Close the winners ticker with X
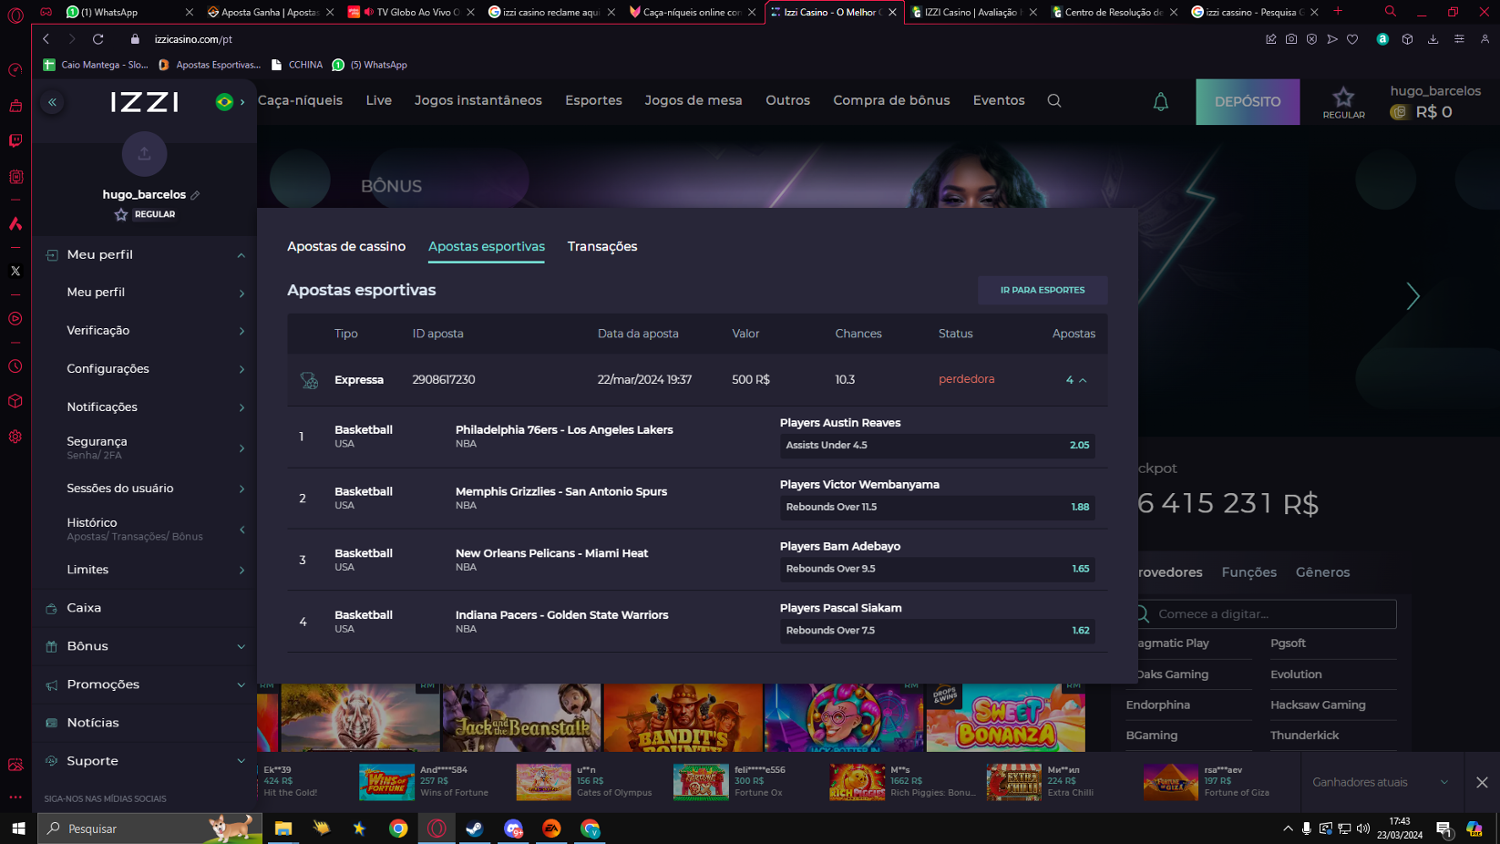Viewport: 1500px width, 844px height. coord(1482,783)
